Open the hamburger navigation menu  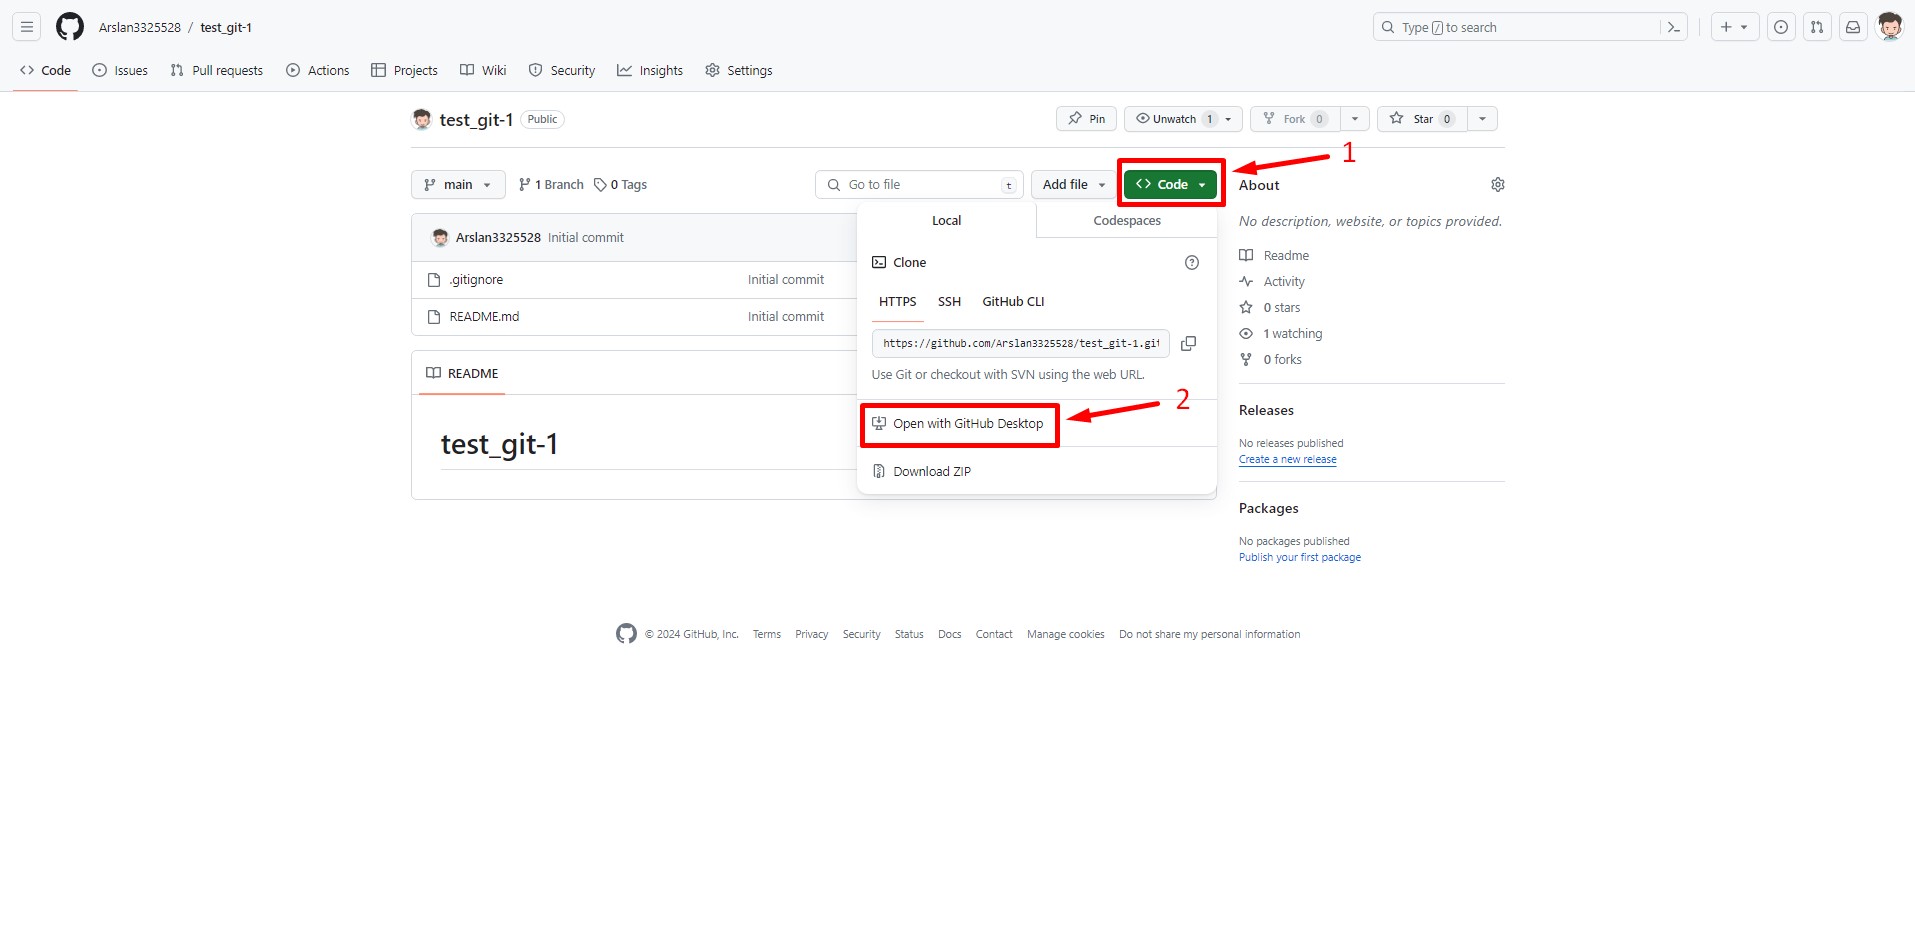(27, 27)
